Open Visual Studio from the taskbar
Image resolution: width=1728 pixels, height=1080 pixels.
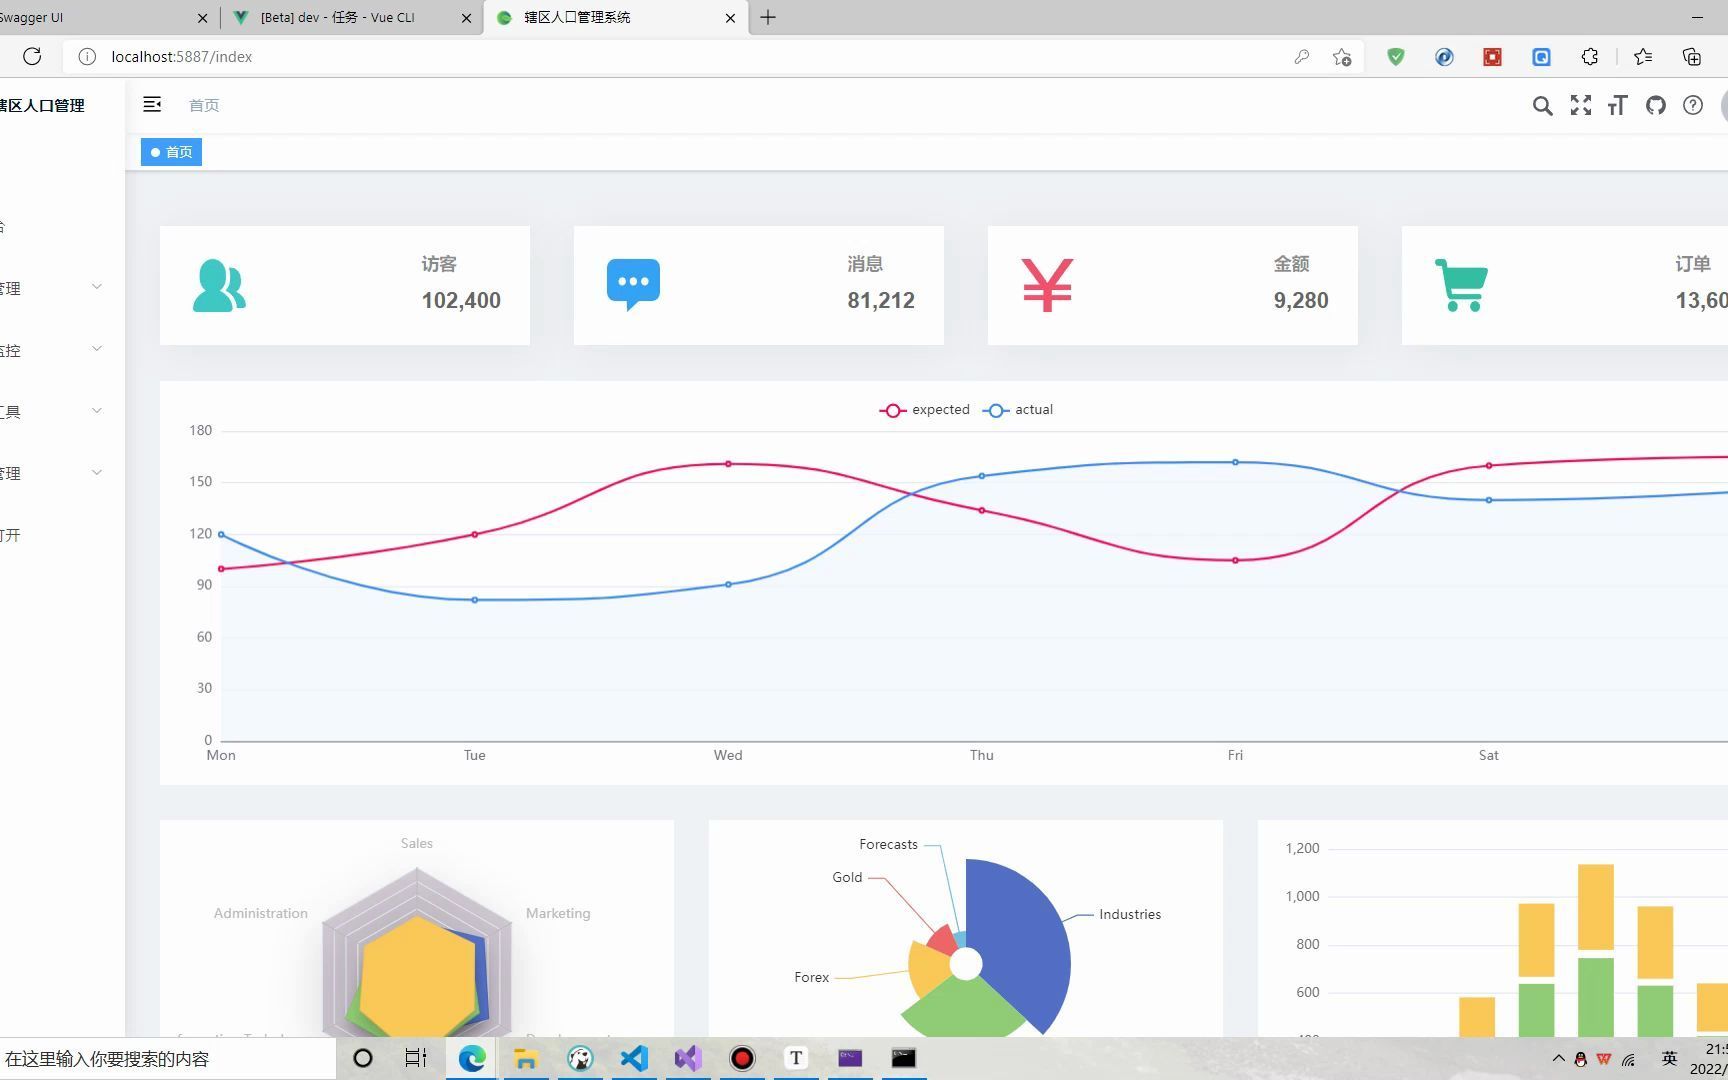(688, 1058)
